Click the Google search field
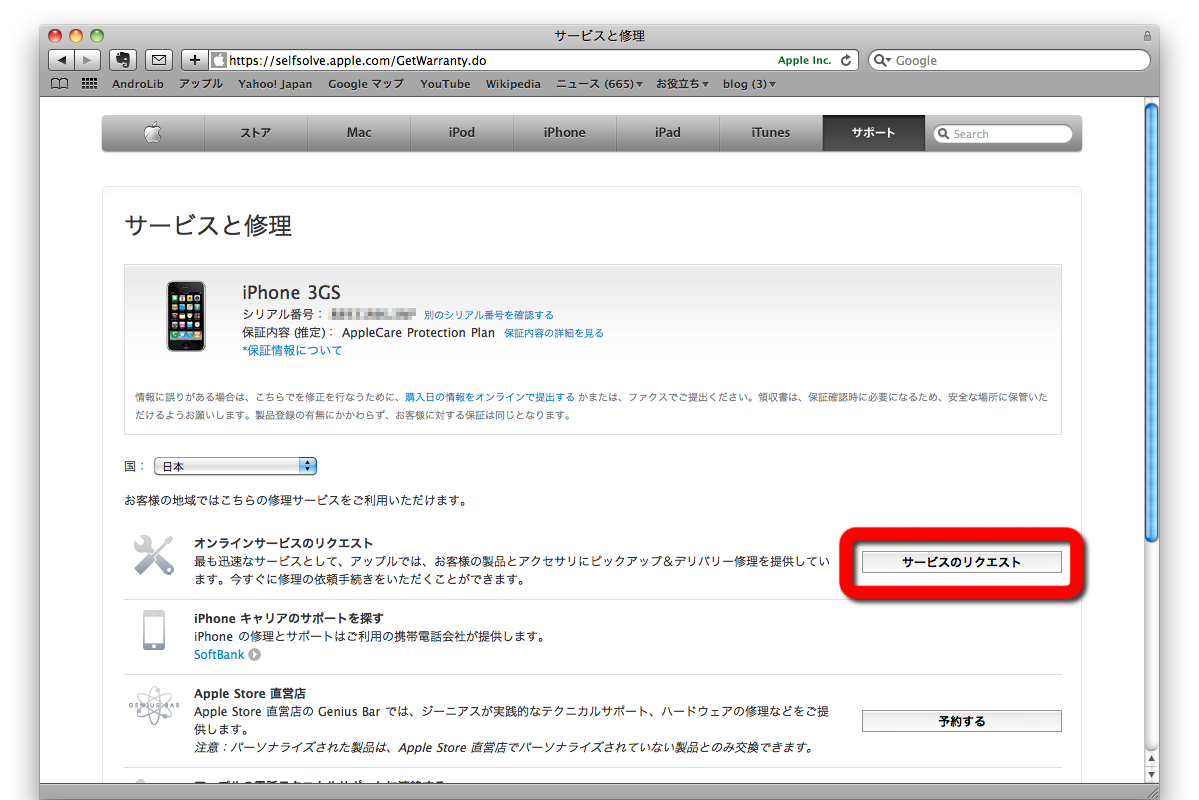 [1009, 60]
